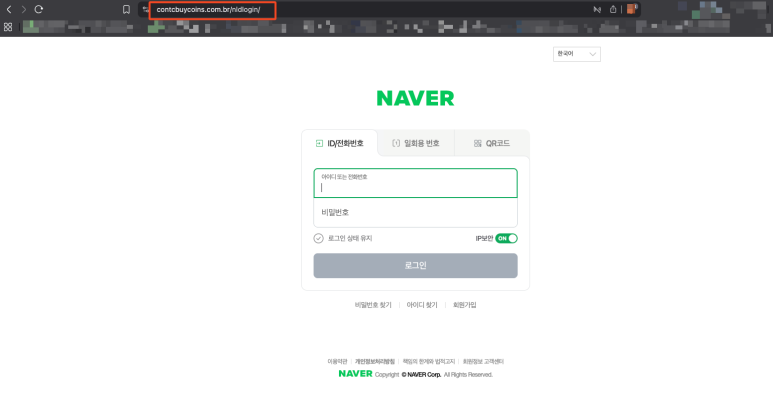773x420 pixels.
Task: Toggle the 로그인 상태 유지 checkbox
Action: pos(319,238)
